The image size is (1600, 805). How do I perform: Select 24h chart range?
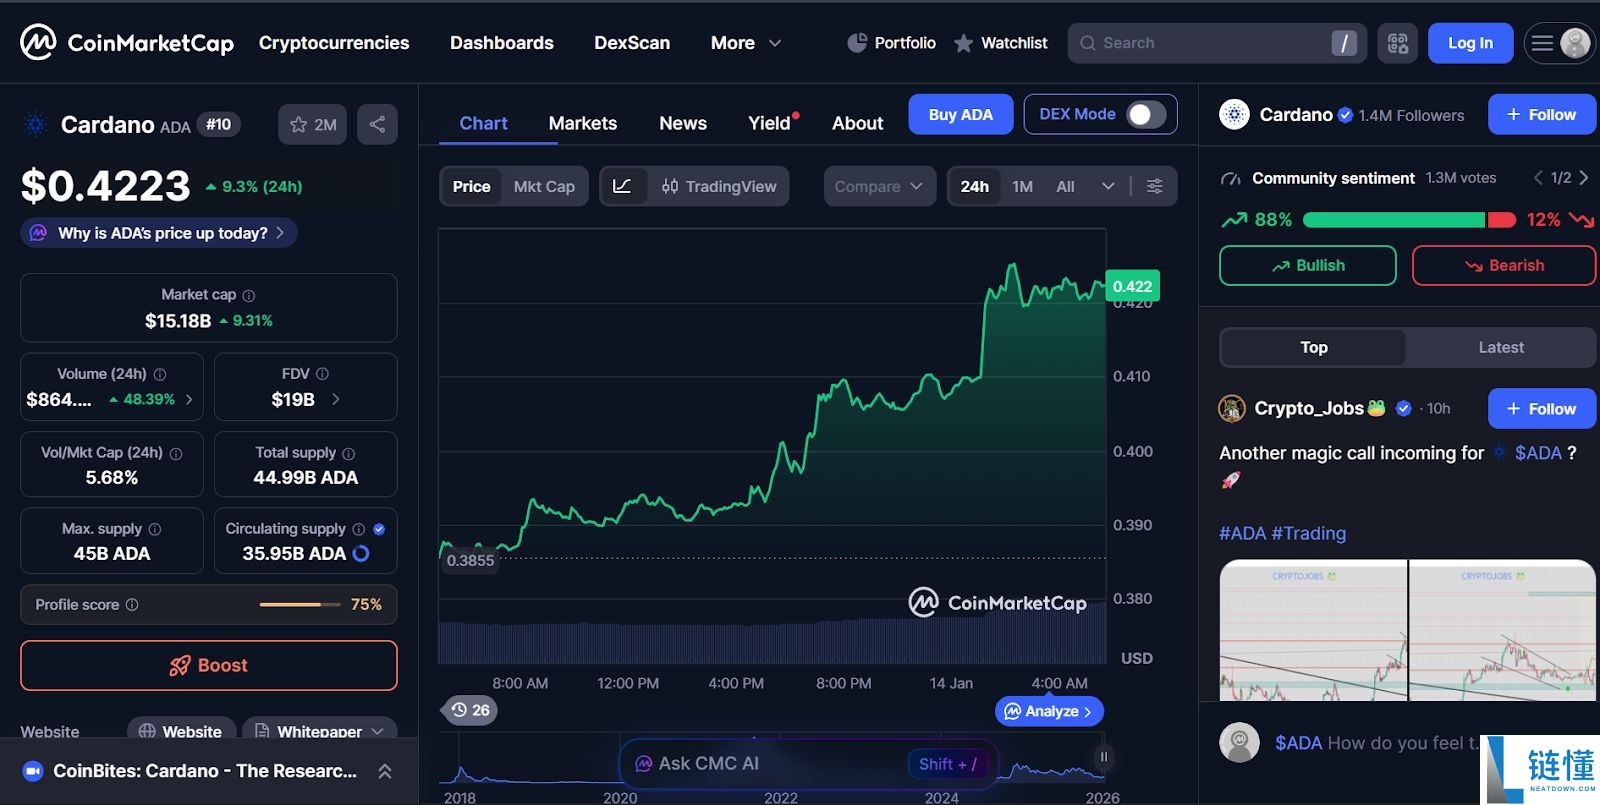pos(975,186)
